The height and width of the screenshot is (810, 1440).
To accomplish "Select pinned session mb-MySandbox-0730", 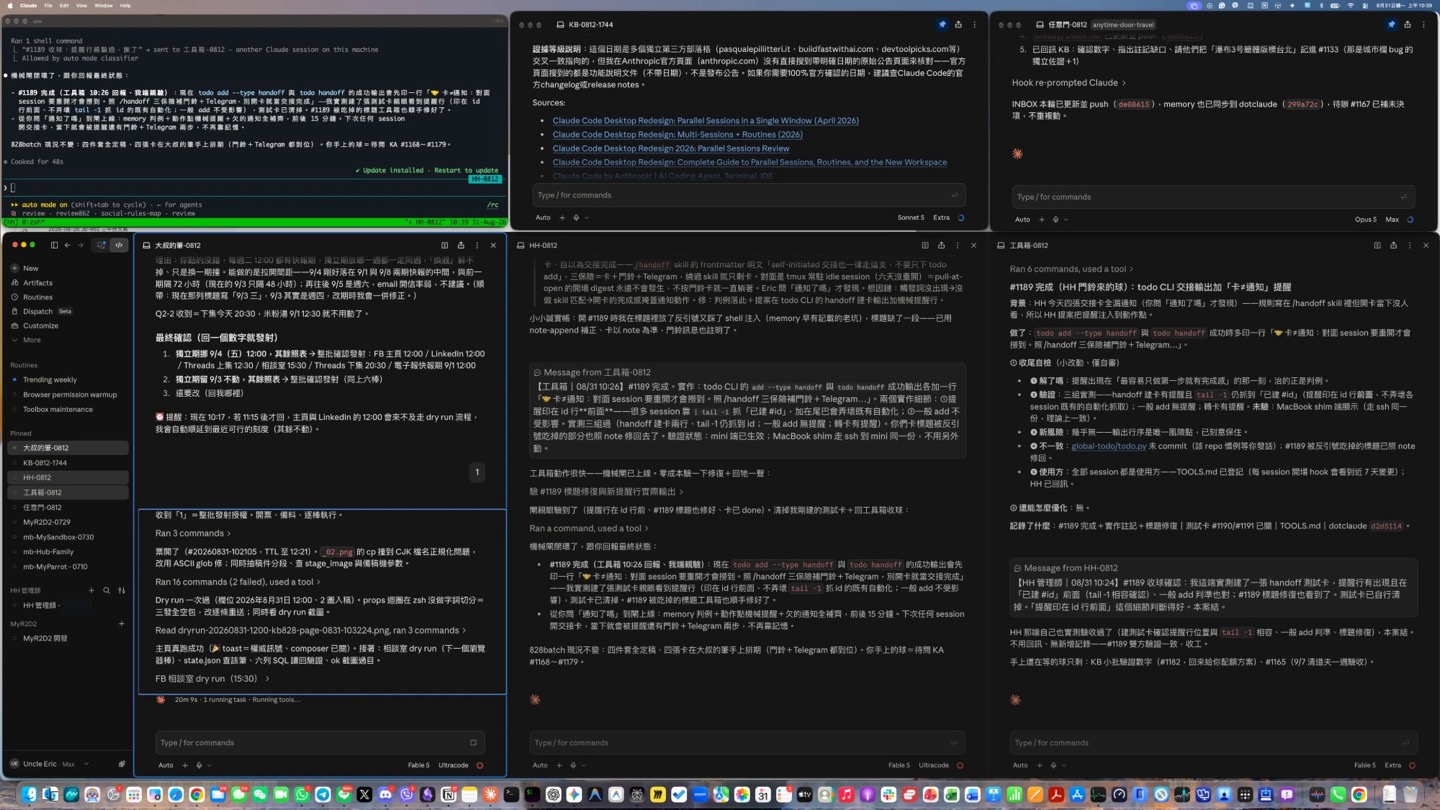I will click(x=58, y=537).
